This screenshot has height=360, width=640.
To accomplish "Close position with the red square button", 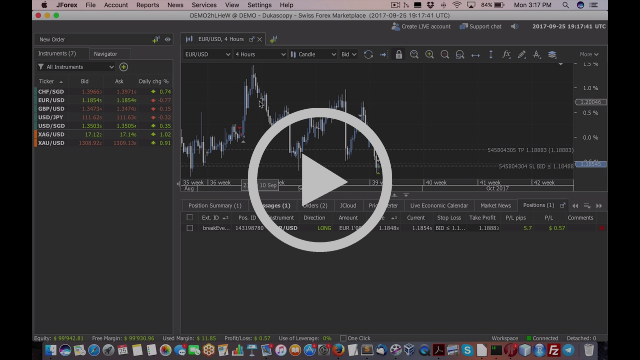I will (x=602, y=228).
